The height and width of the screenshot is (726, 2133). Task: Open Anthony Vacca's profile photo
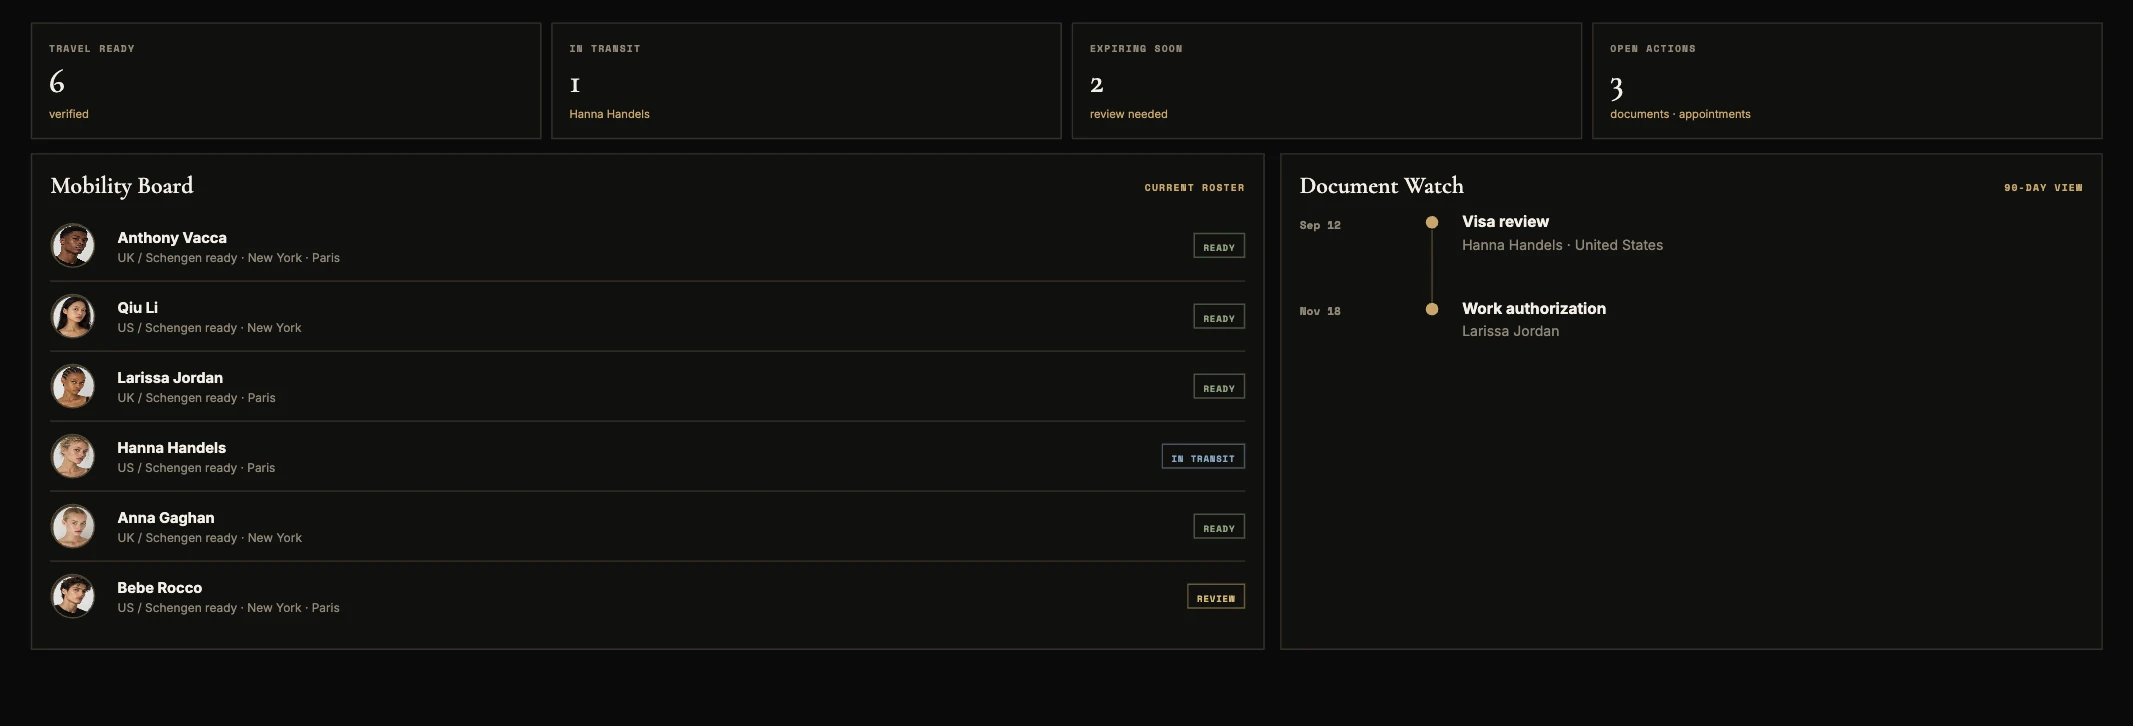click(x=73, y=246)
